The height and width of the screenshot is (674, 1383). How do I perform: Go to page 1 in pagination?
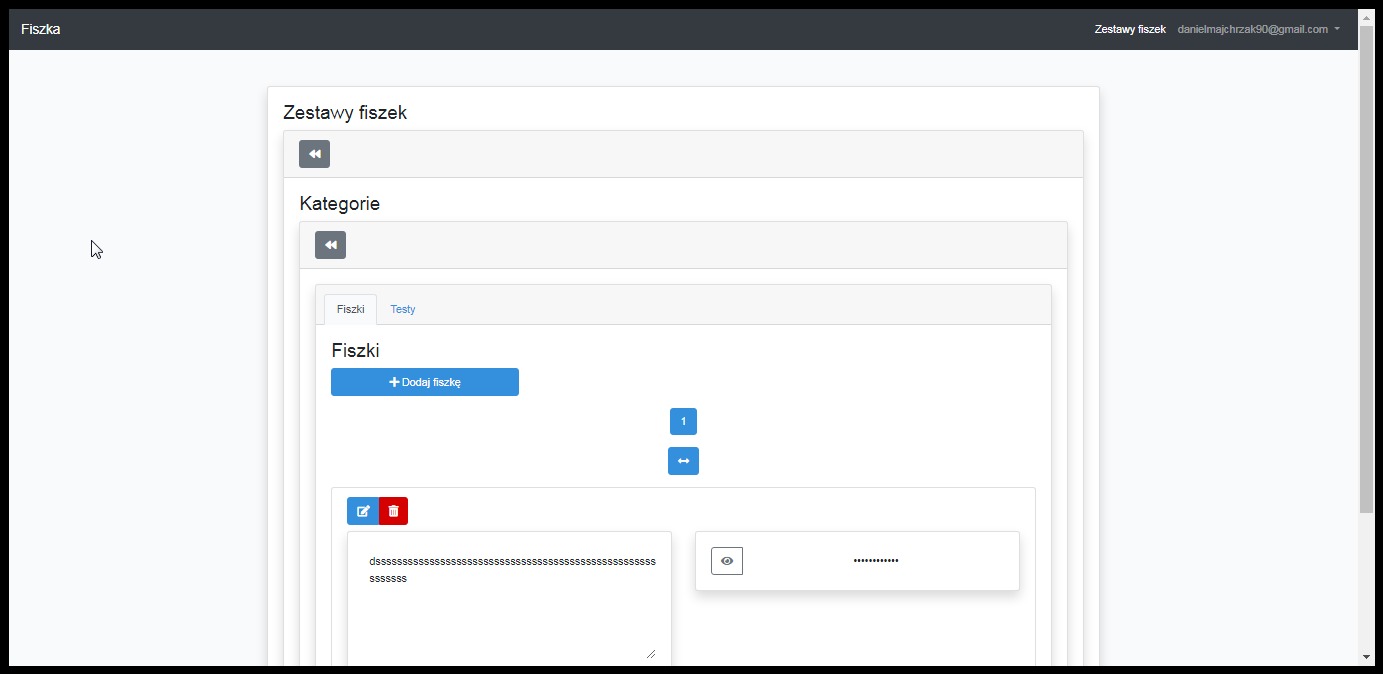[683, 421]
